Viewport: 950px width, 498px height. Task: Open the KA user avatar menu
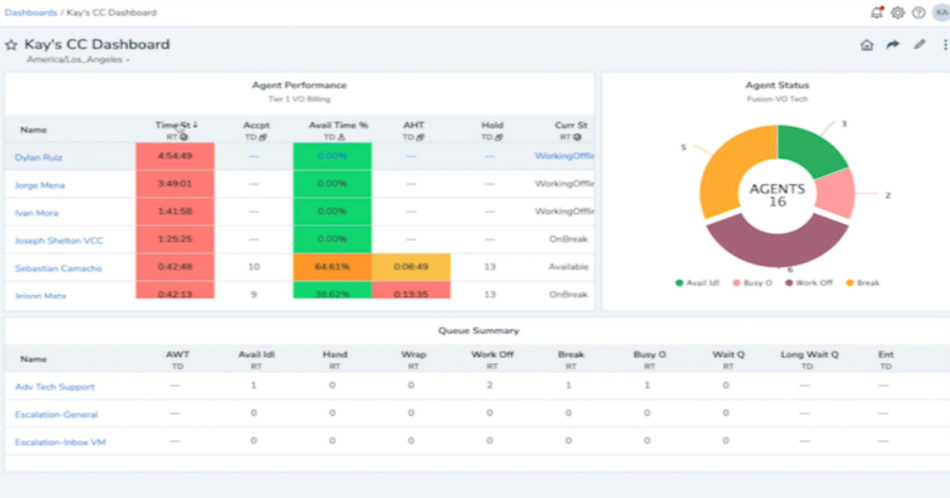pyautogui.click(x=940, y=13)
